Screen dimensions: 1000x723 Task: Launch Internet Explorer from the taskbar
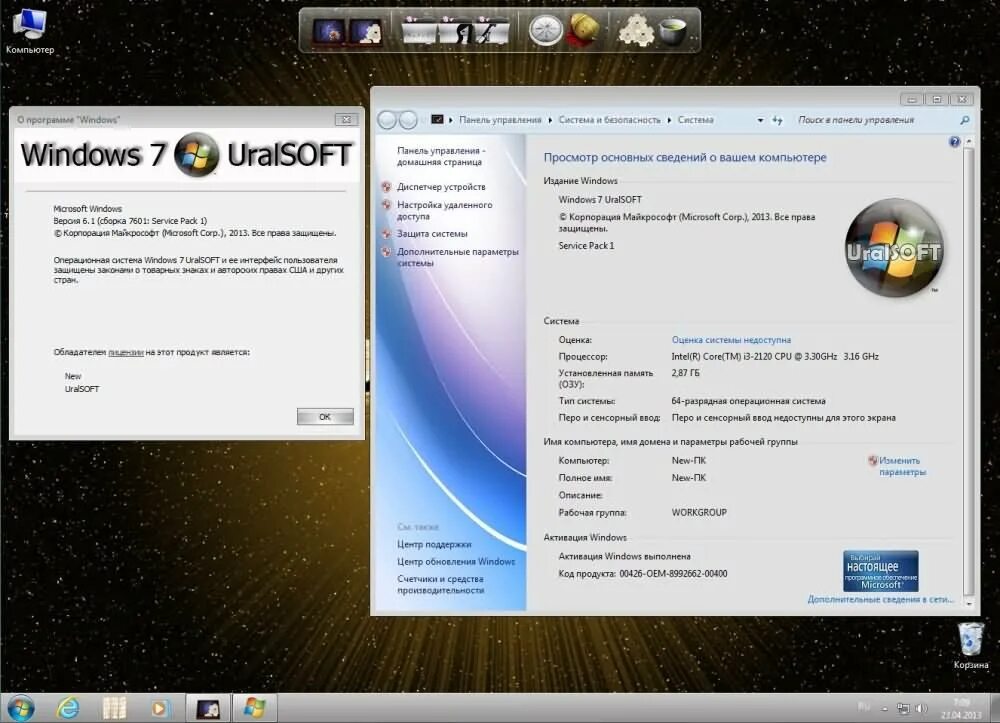point(67,708)
